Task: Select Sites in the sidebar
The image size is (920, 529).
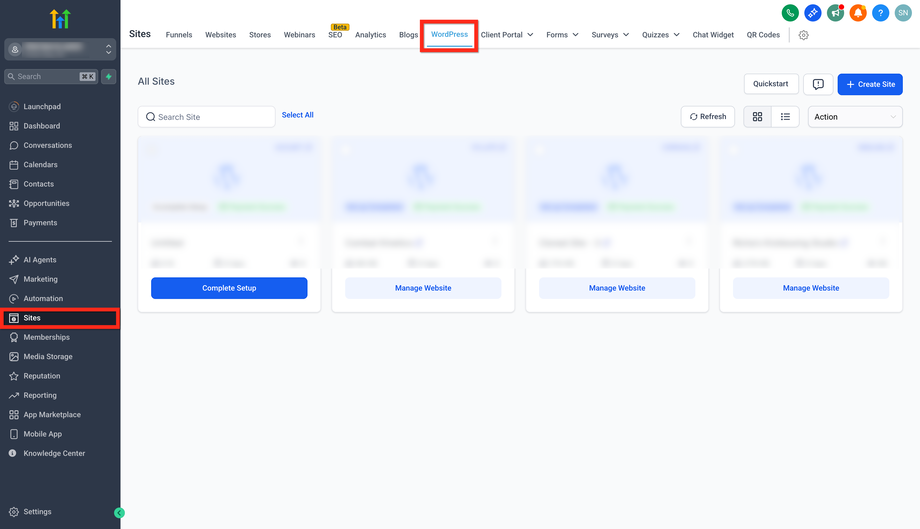Action: pyautogui.click(x=60, y=318)
